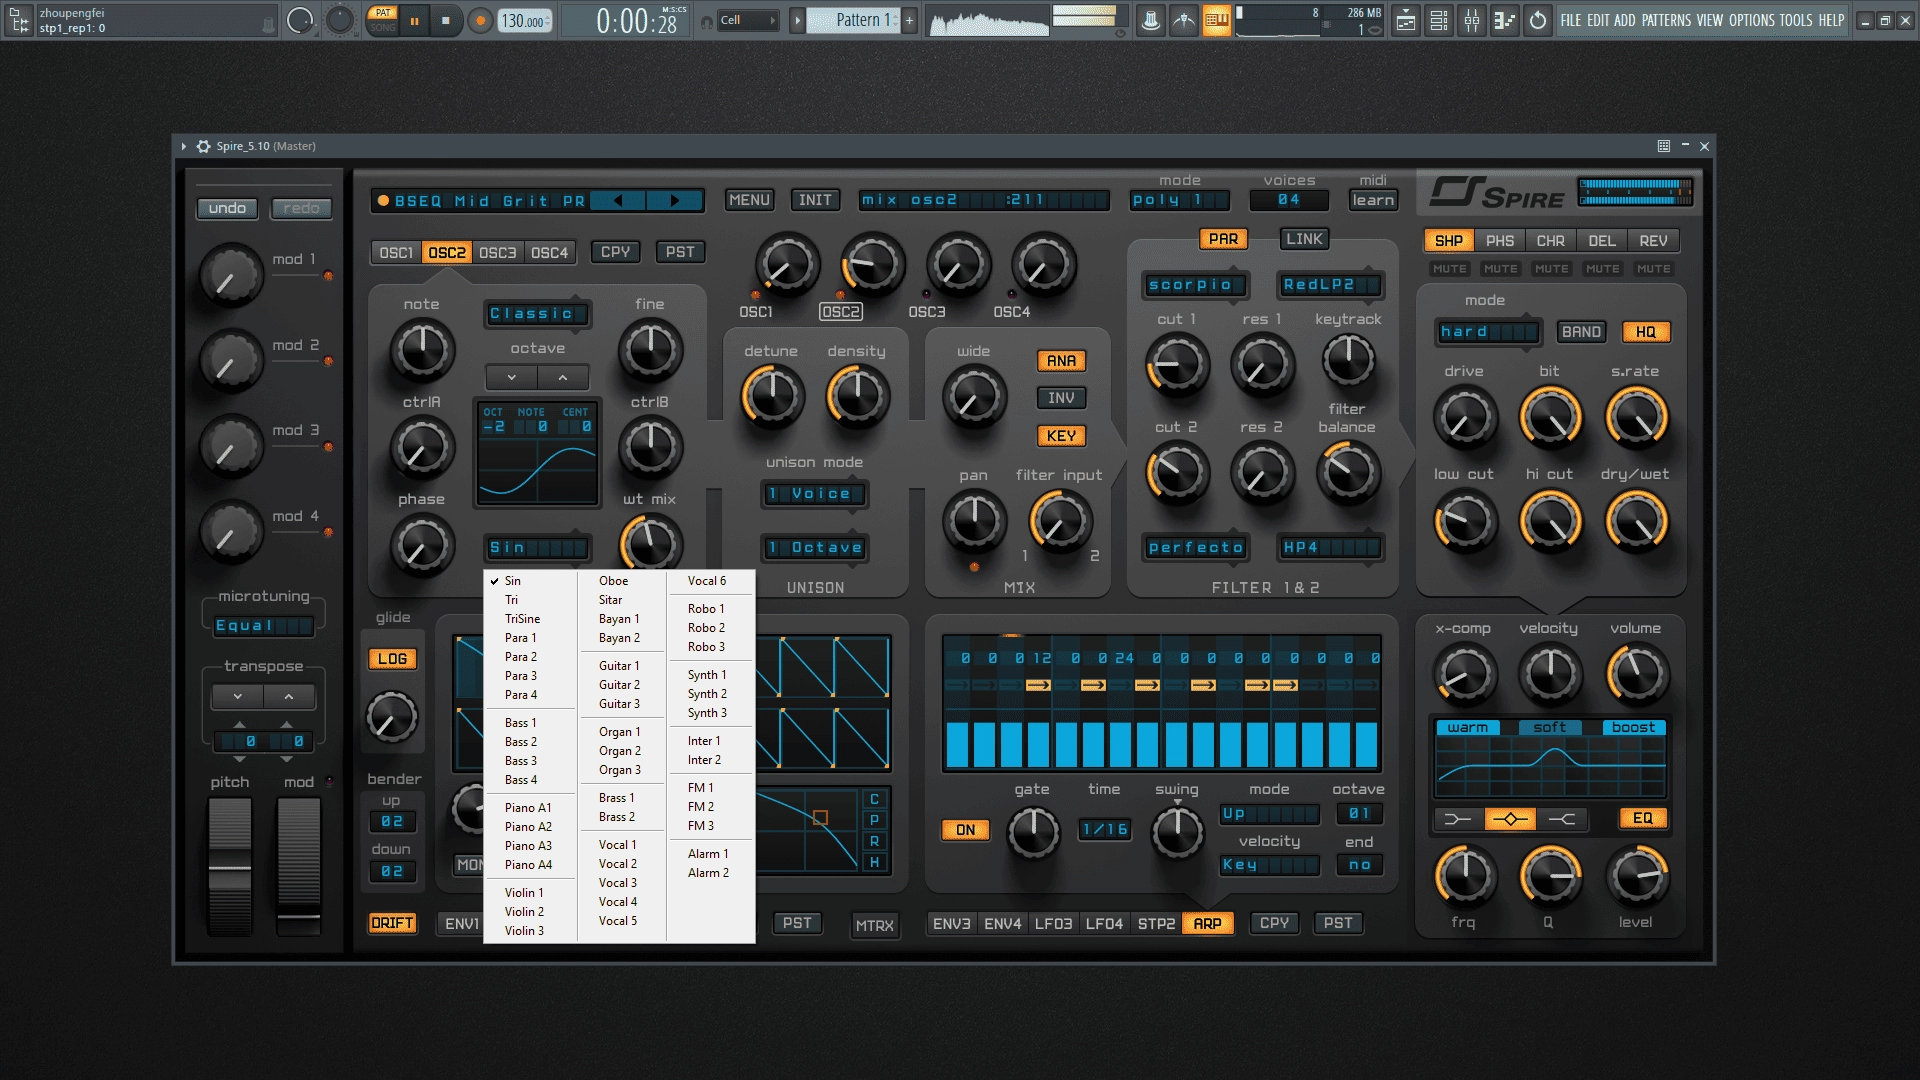
Task: Choose Vocal 6 from the waveform menu
Action: 707,581
